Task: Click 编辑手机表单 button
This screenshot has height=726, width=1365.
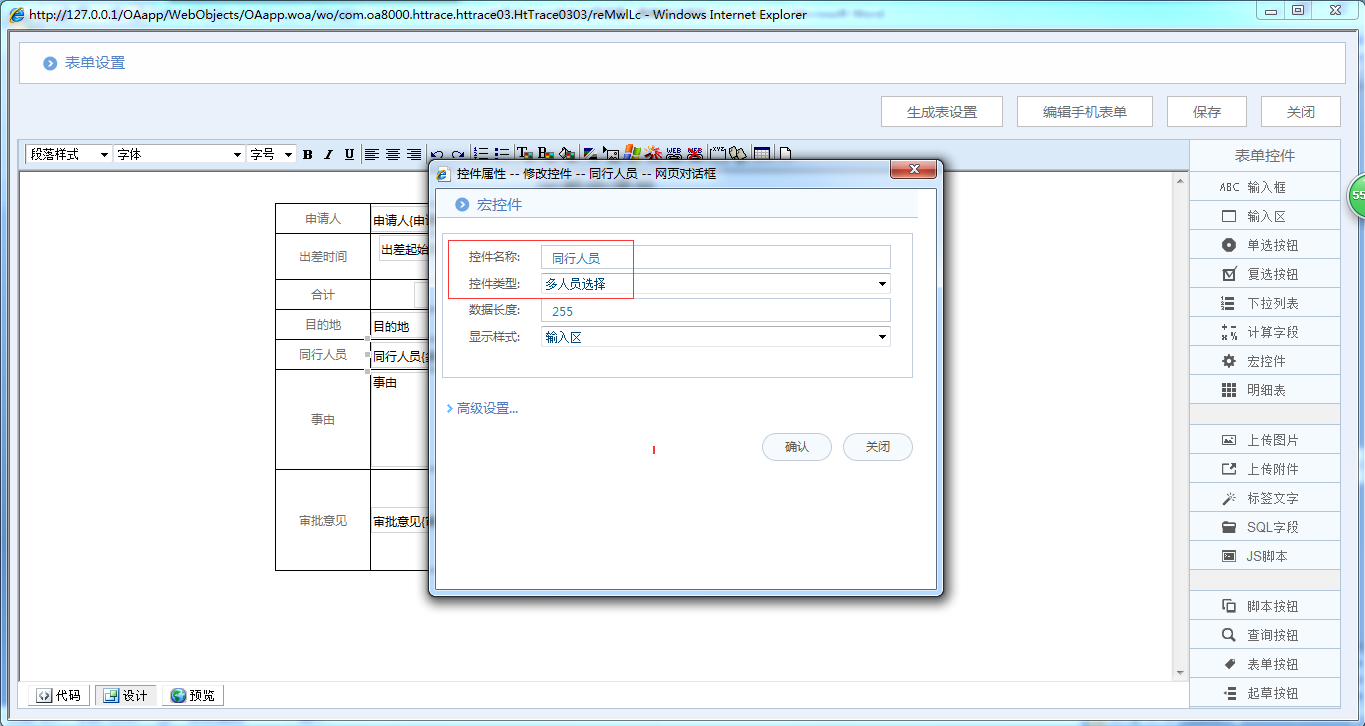Action: pos(1085,112)
